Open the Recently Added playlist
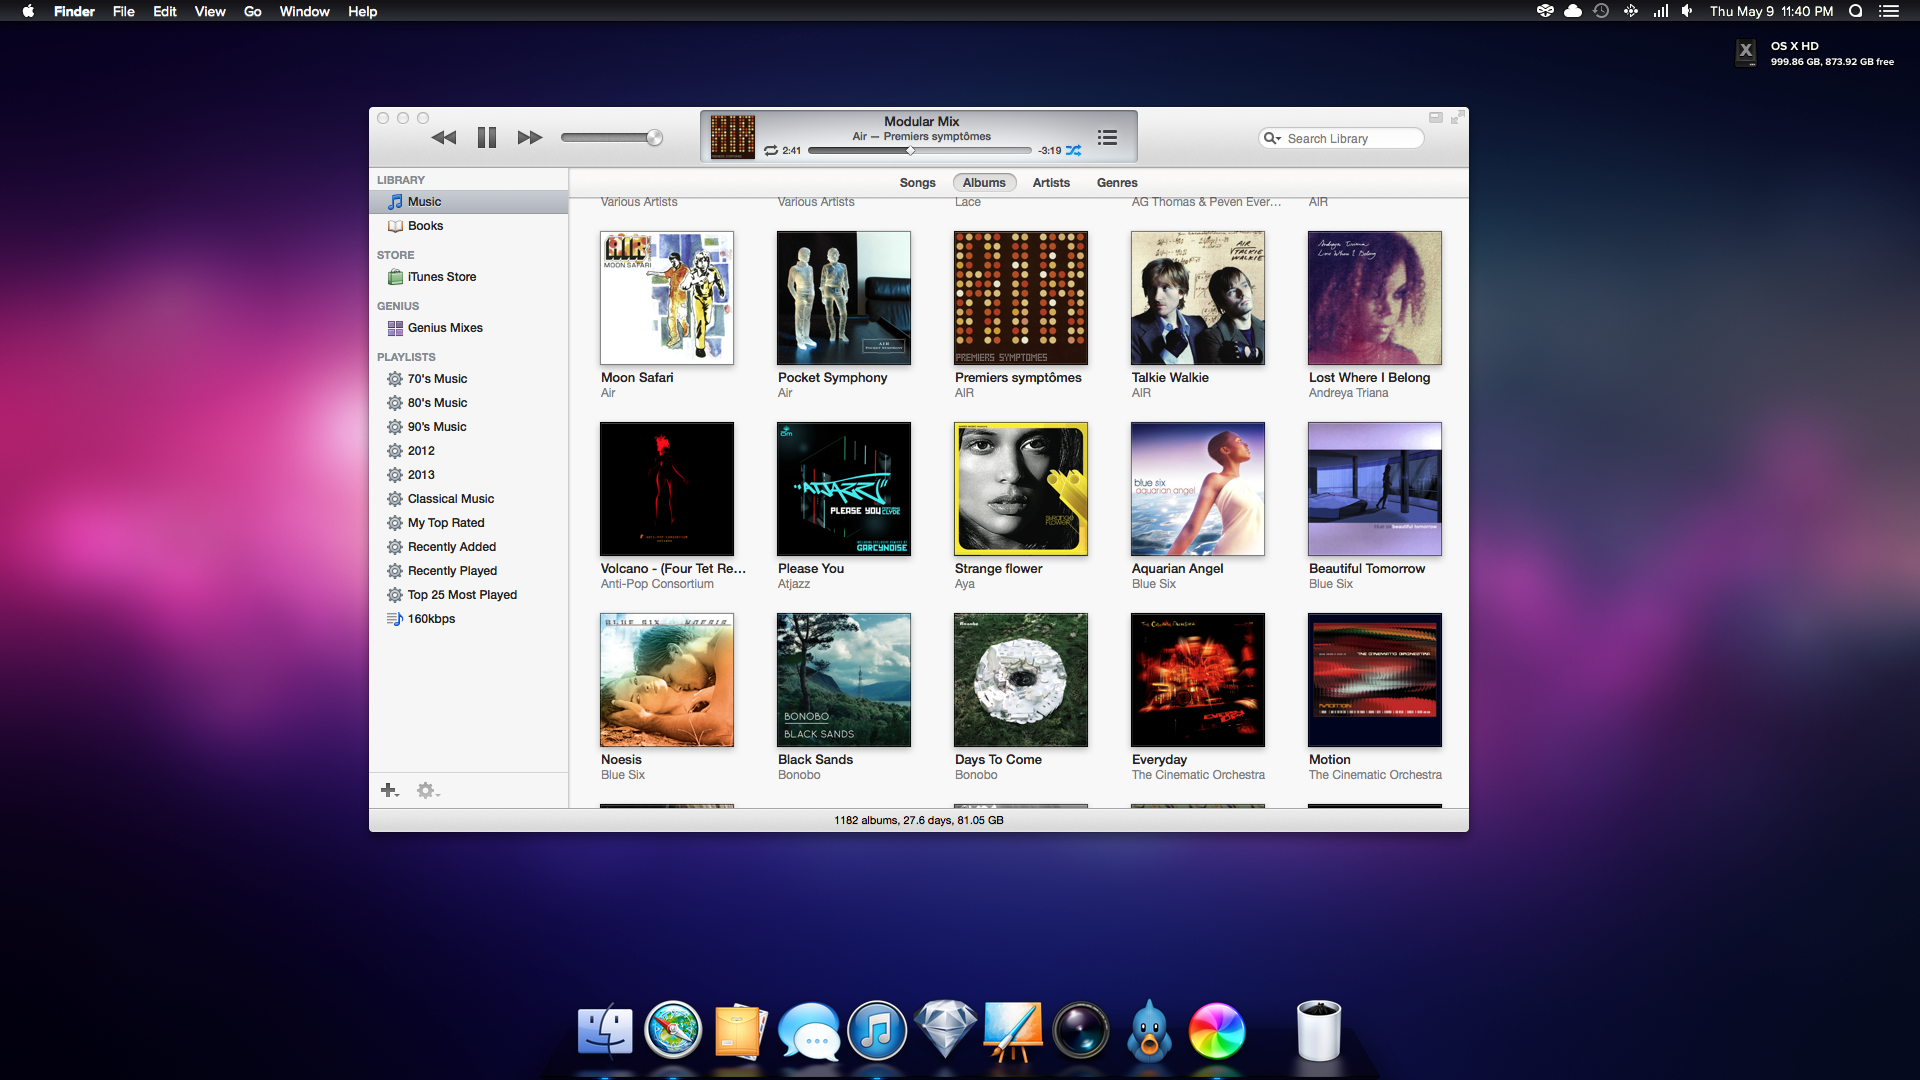1920x1080 pixels. click(469, 547)
